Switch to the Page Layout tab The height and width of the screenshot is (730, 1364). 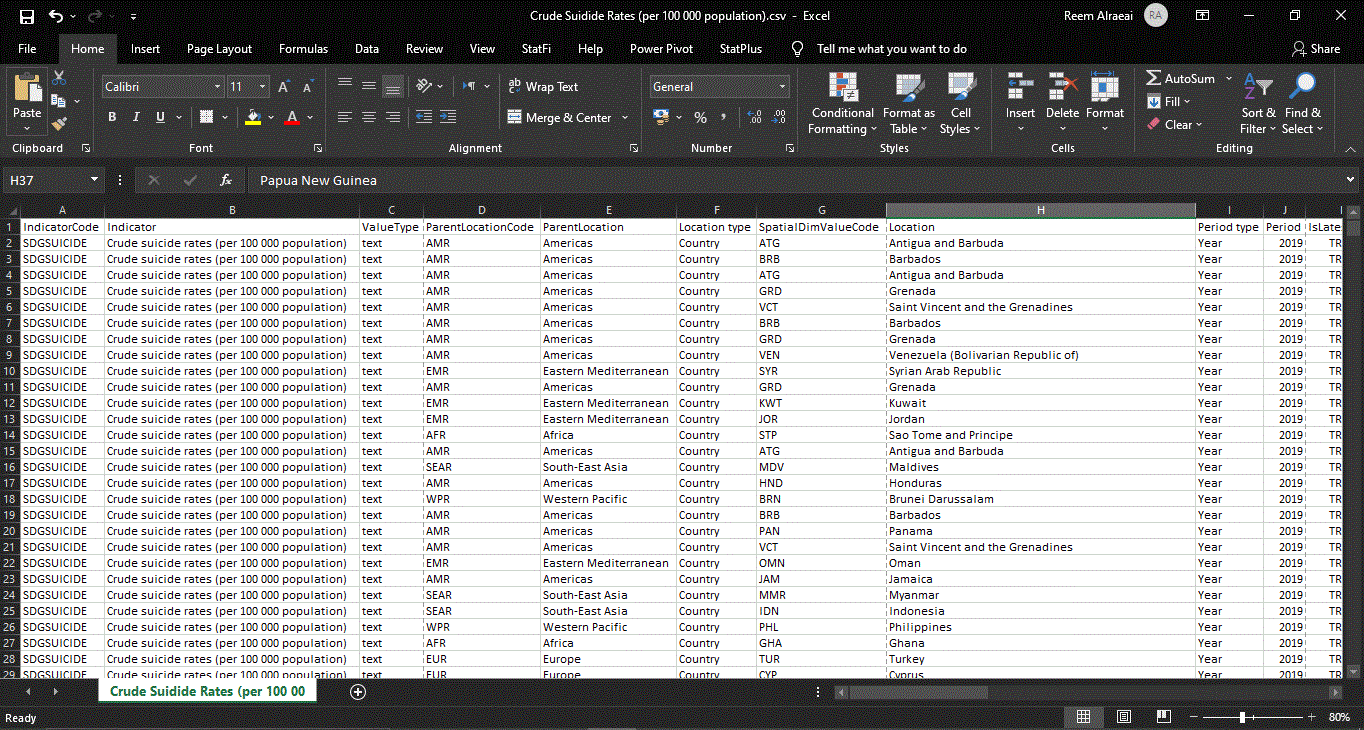pyautogui.click(x=219, y=49)
